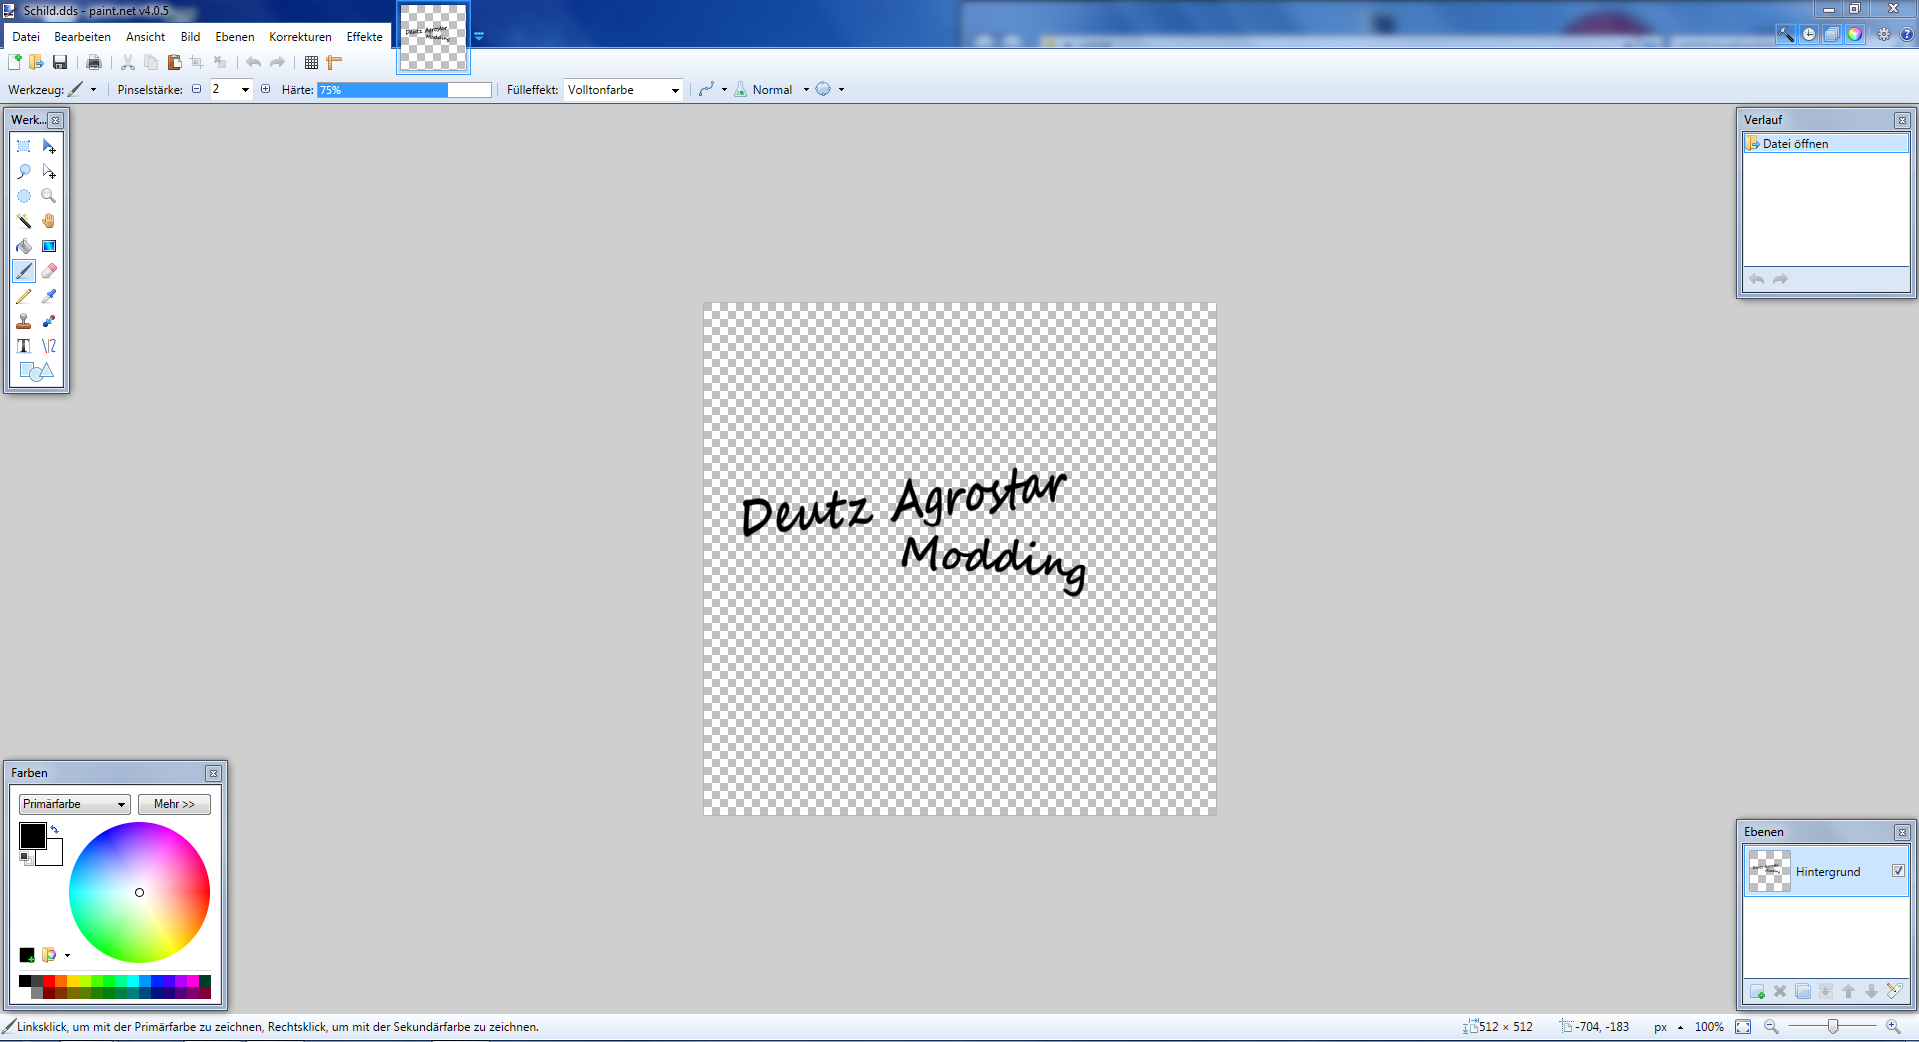Screen dimensions: 1919x1042
Task: Open the Effekte menu
Action: 364,37
